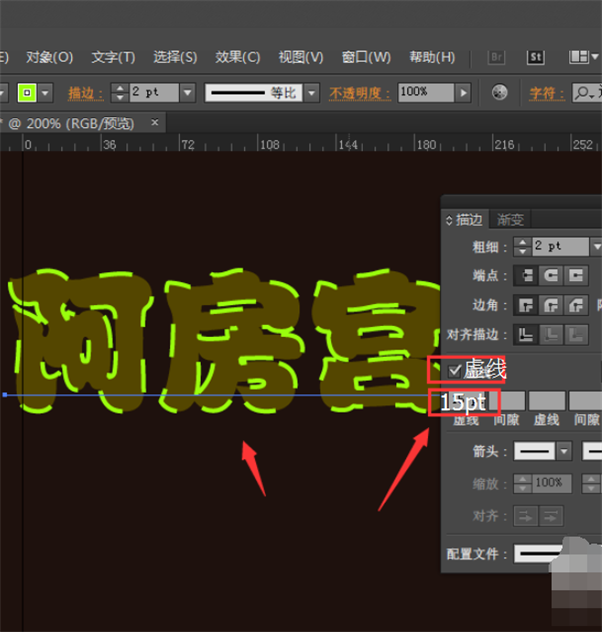Open the 选择(S) menu

175,57
